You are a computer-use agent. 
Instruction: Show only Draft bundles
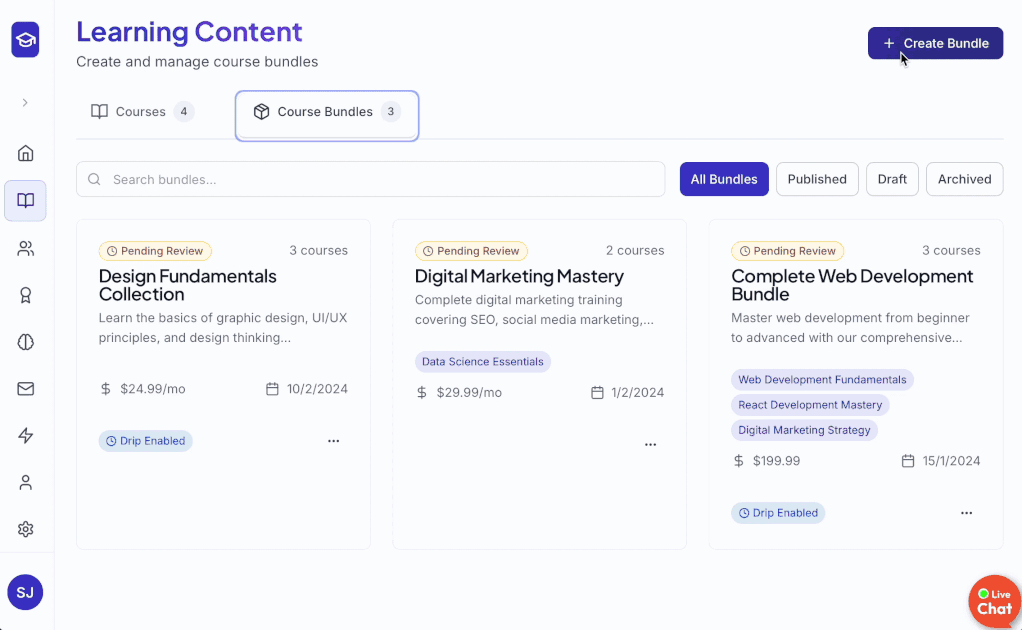[892, 179]
